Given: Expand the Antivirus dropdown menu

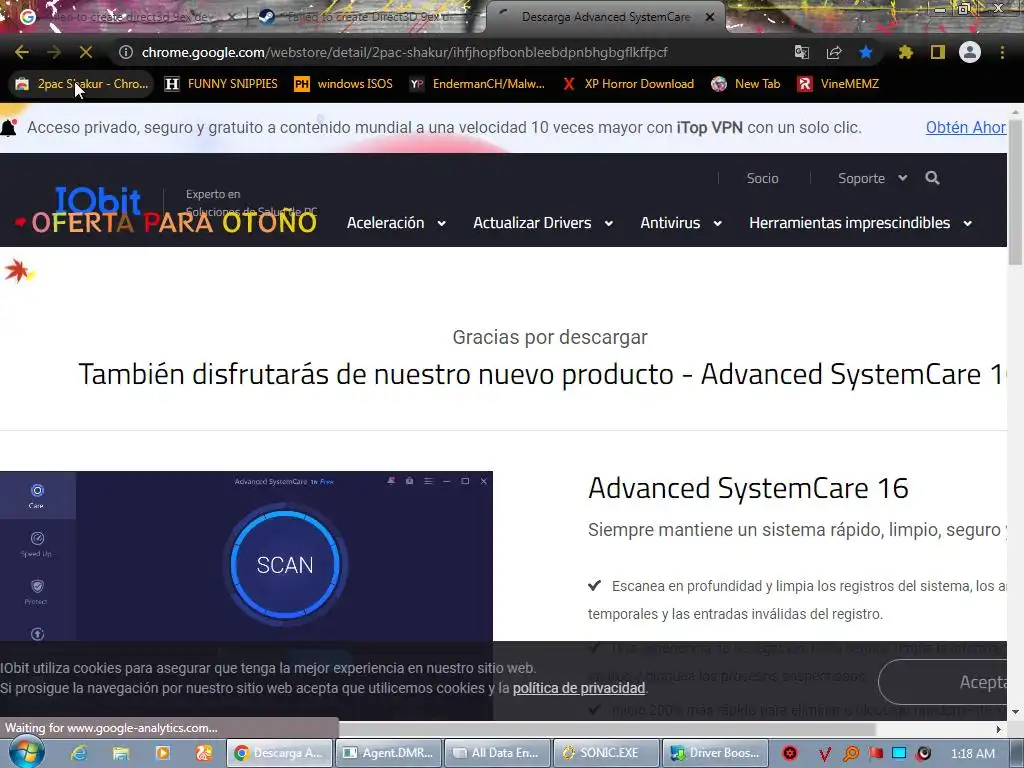Looking at the screenshot, I should pos(680,223).
